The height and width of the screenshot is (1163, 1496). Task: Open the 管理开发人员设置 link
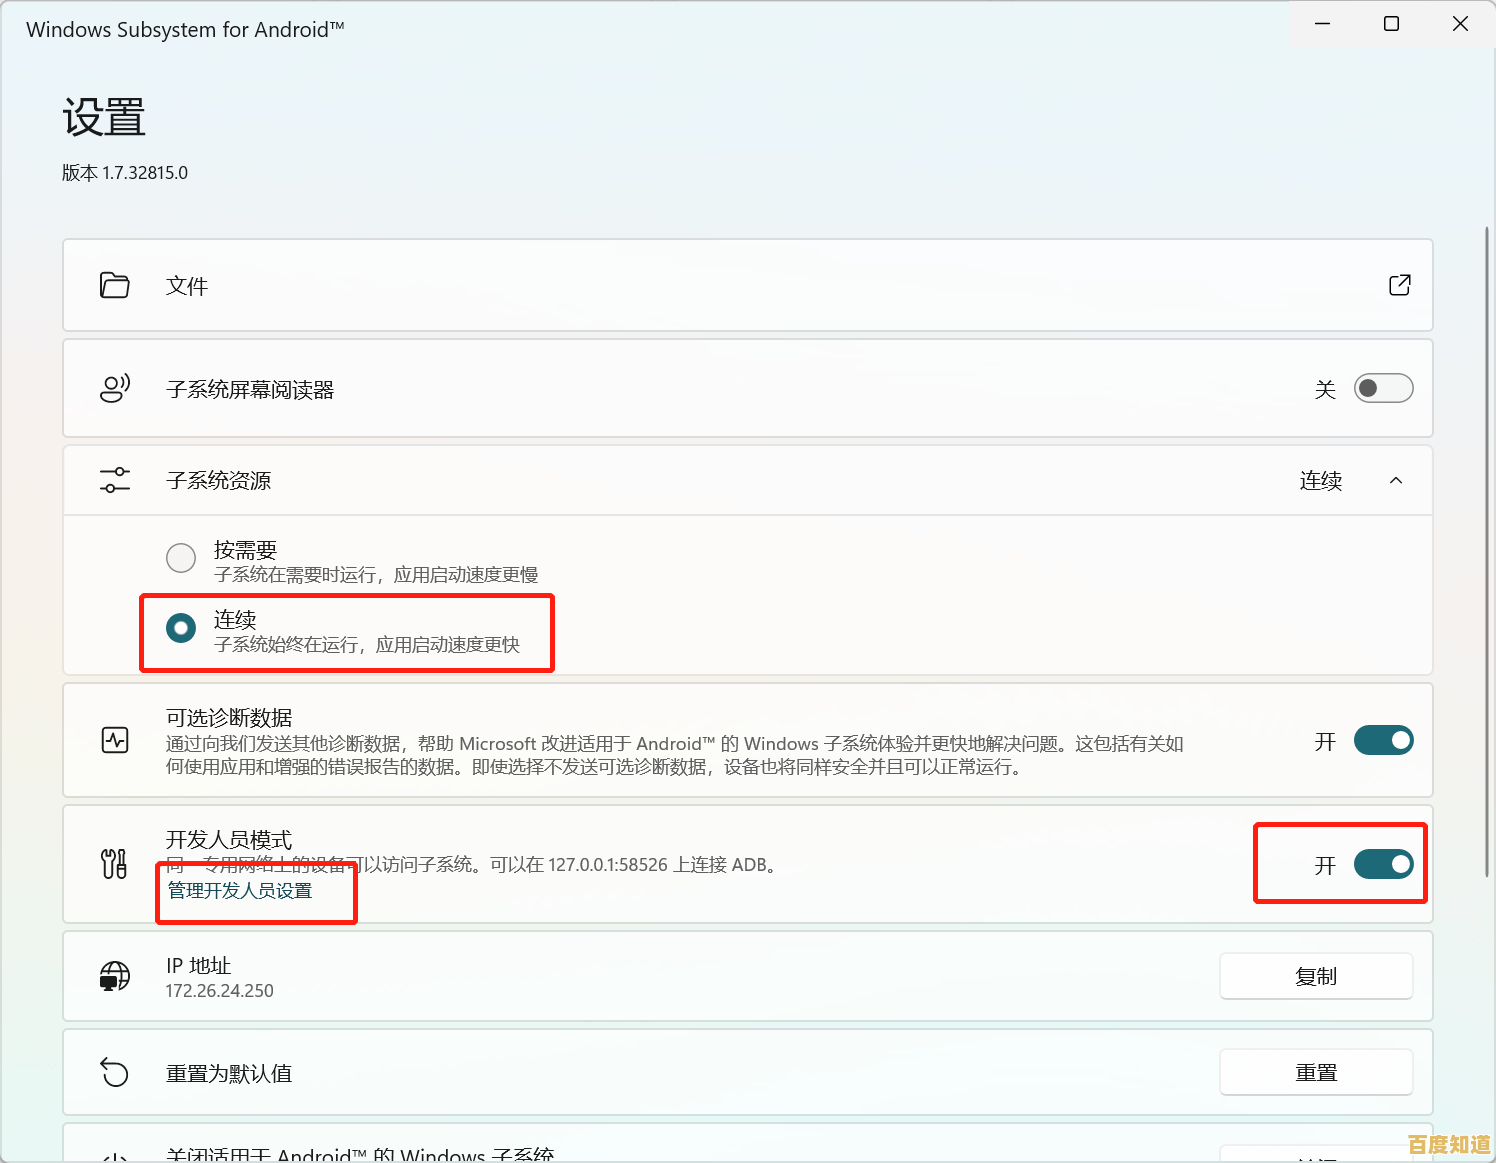point(238,891)
